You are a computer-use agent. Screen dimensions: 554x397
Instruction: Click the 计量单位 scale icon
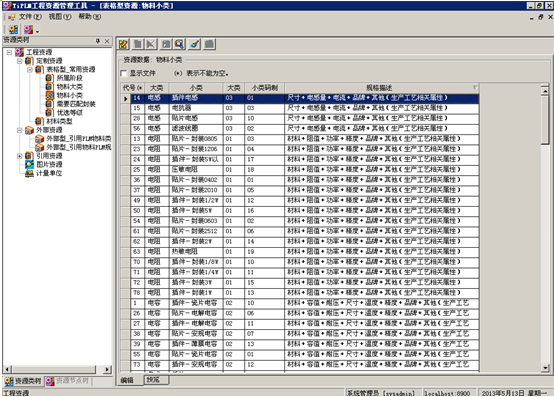pos(29,173)
